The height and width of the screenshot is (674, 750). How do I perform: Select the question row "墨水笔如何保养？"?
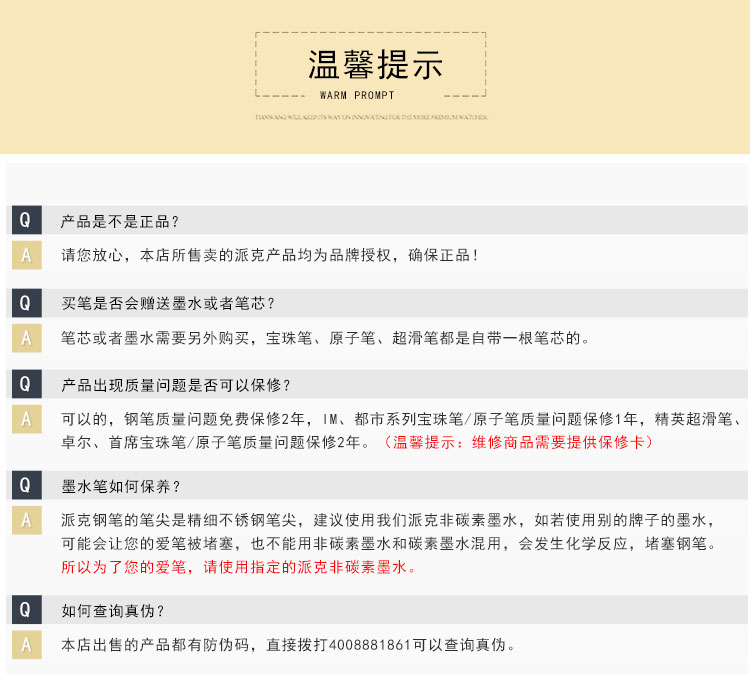point(120,487)
